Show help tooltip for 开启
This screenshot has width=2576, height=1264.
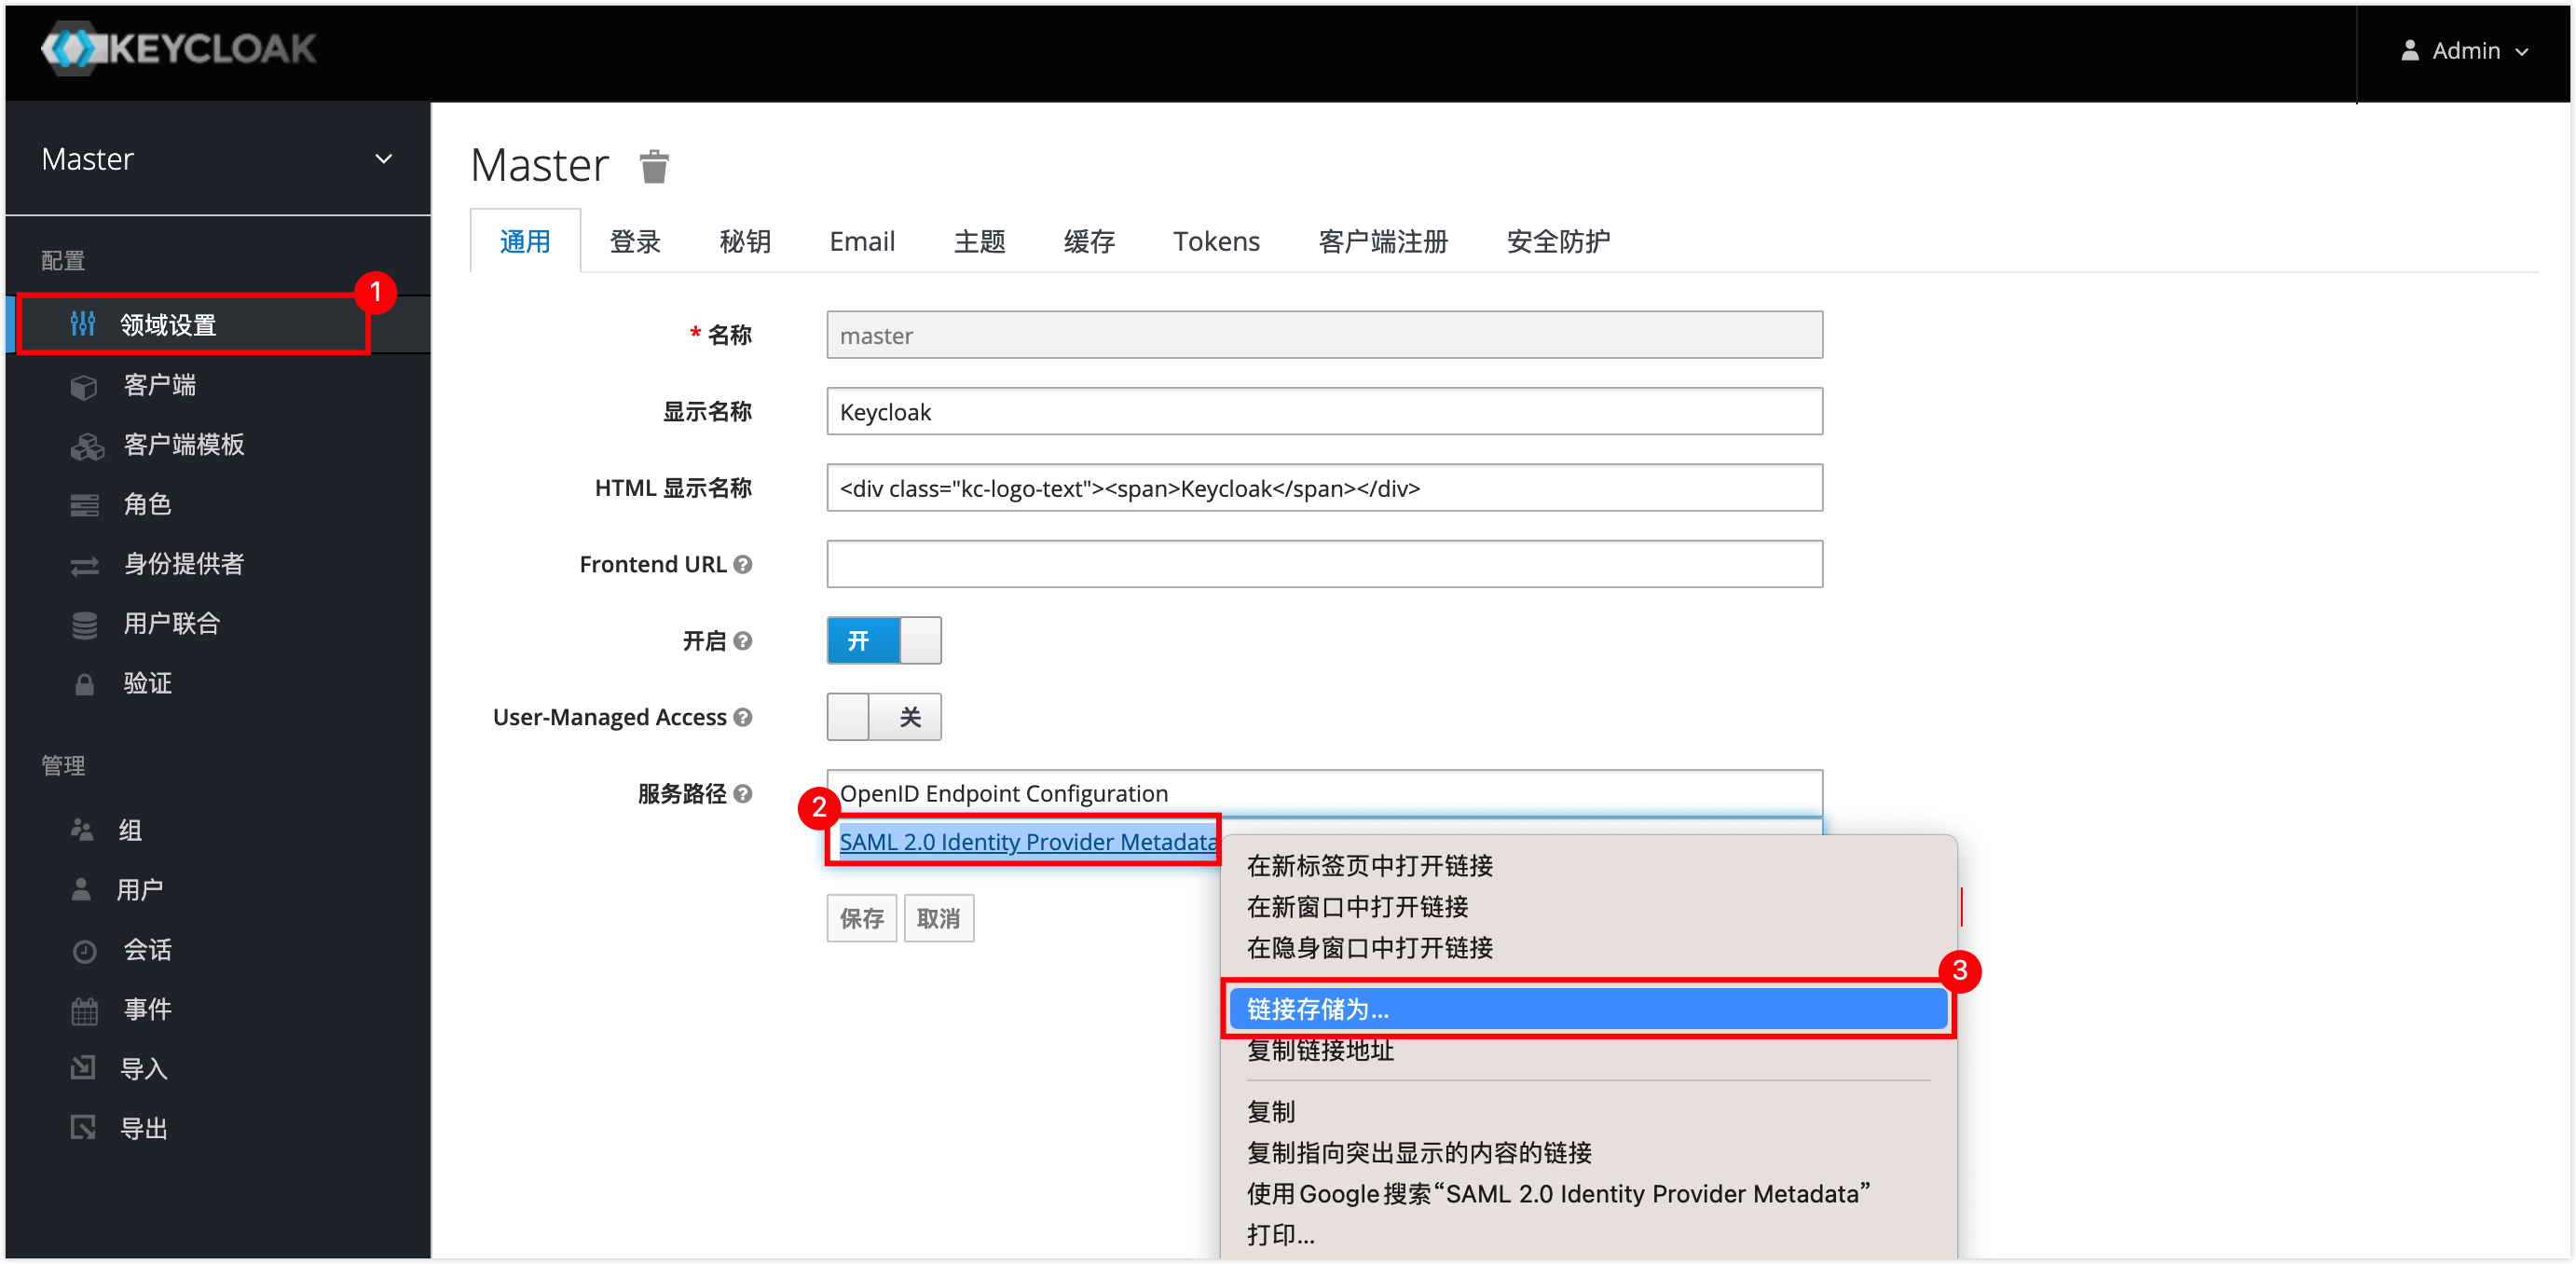click(x=742, y=641)
